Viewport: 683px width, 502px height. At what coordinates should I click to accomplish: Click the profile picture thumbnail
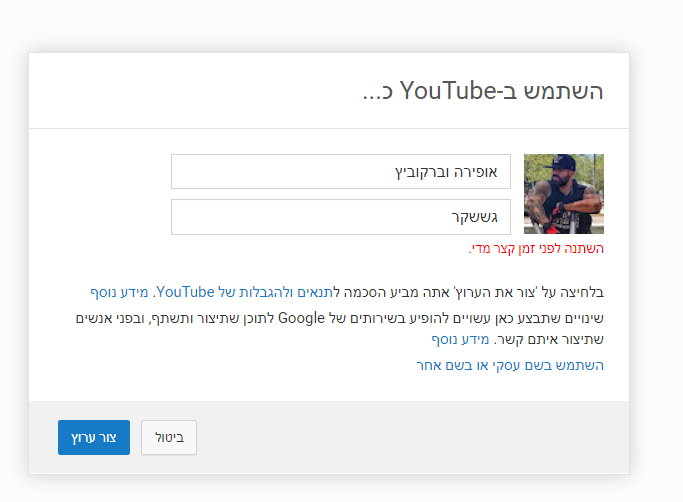[564, 194]
